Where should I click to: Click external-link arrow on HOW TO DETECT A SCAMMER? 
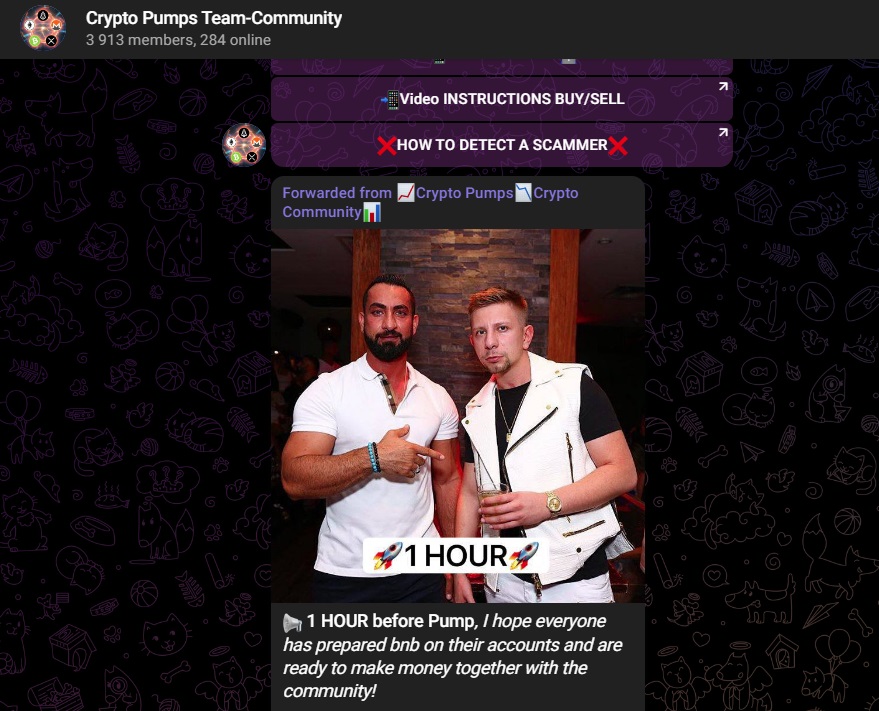click(x=723, y=132)
